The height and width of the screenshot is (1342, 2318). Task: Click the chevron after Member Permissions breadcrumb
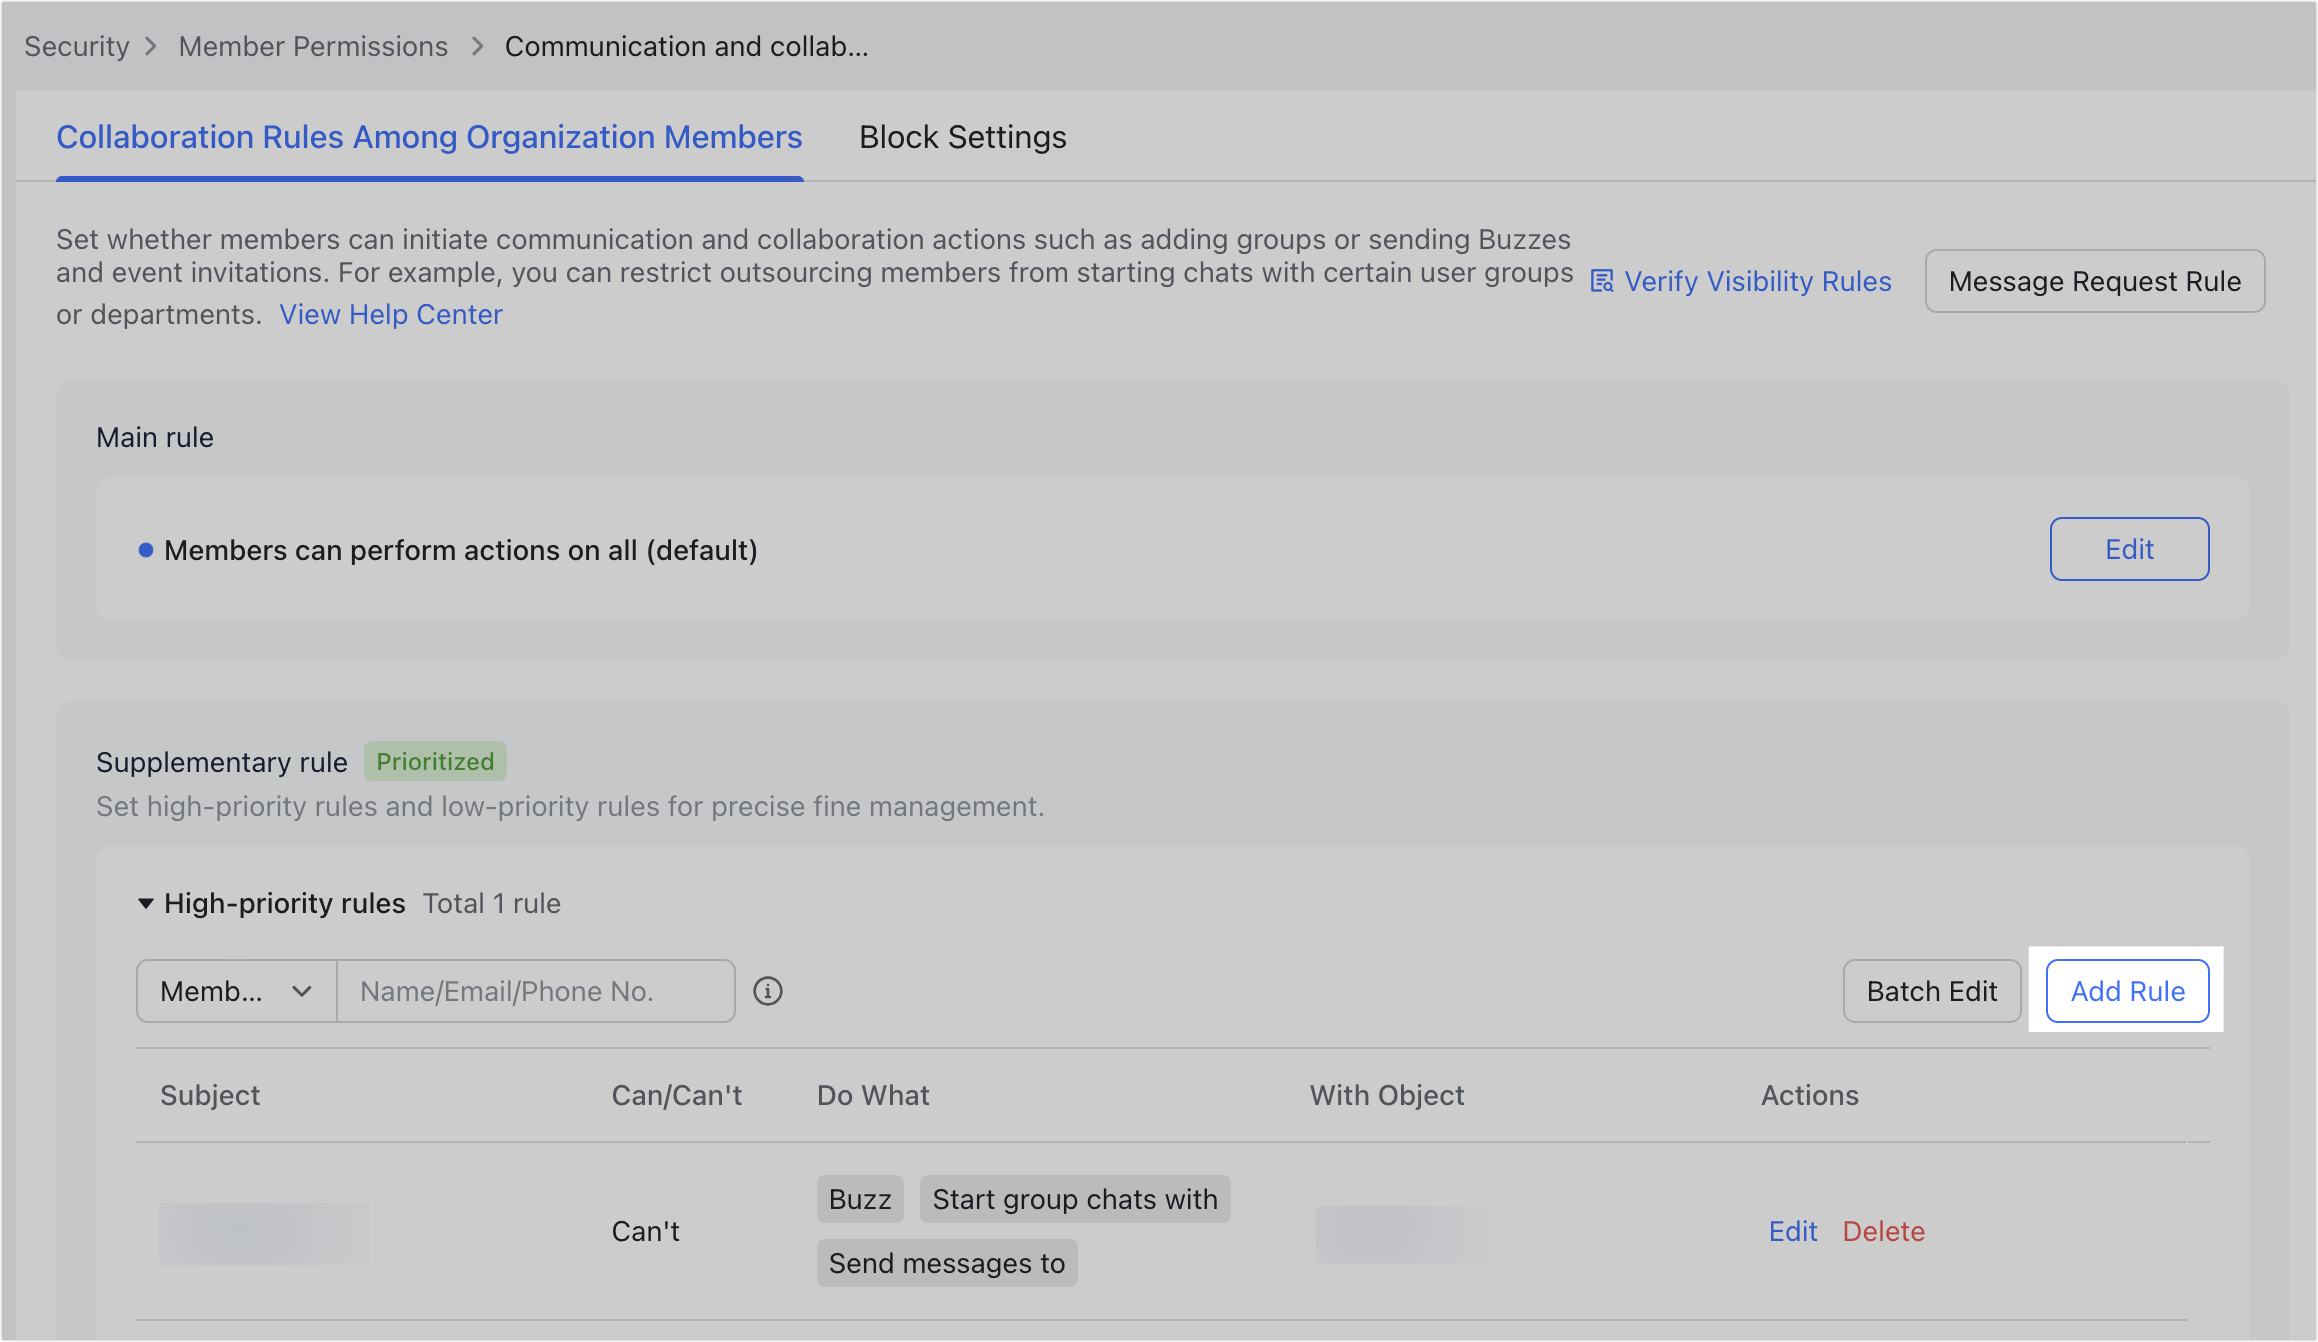pyautogui.click(x=477, y=46)
